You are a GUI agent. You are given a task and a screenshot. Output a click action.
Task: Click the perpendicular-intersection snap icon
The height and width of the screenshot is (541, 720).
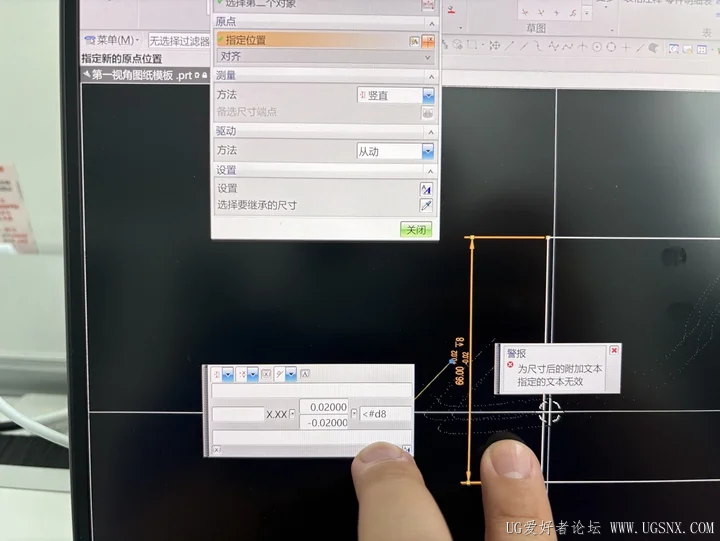(x=582, y=46)
